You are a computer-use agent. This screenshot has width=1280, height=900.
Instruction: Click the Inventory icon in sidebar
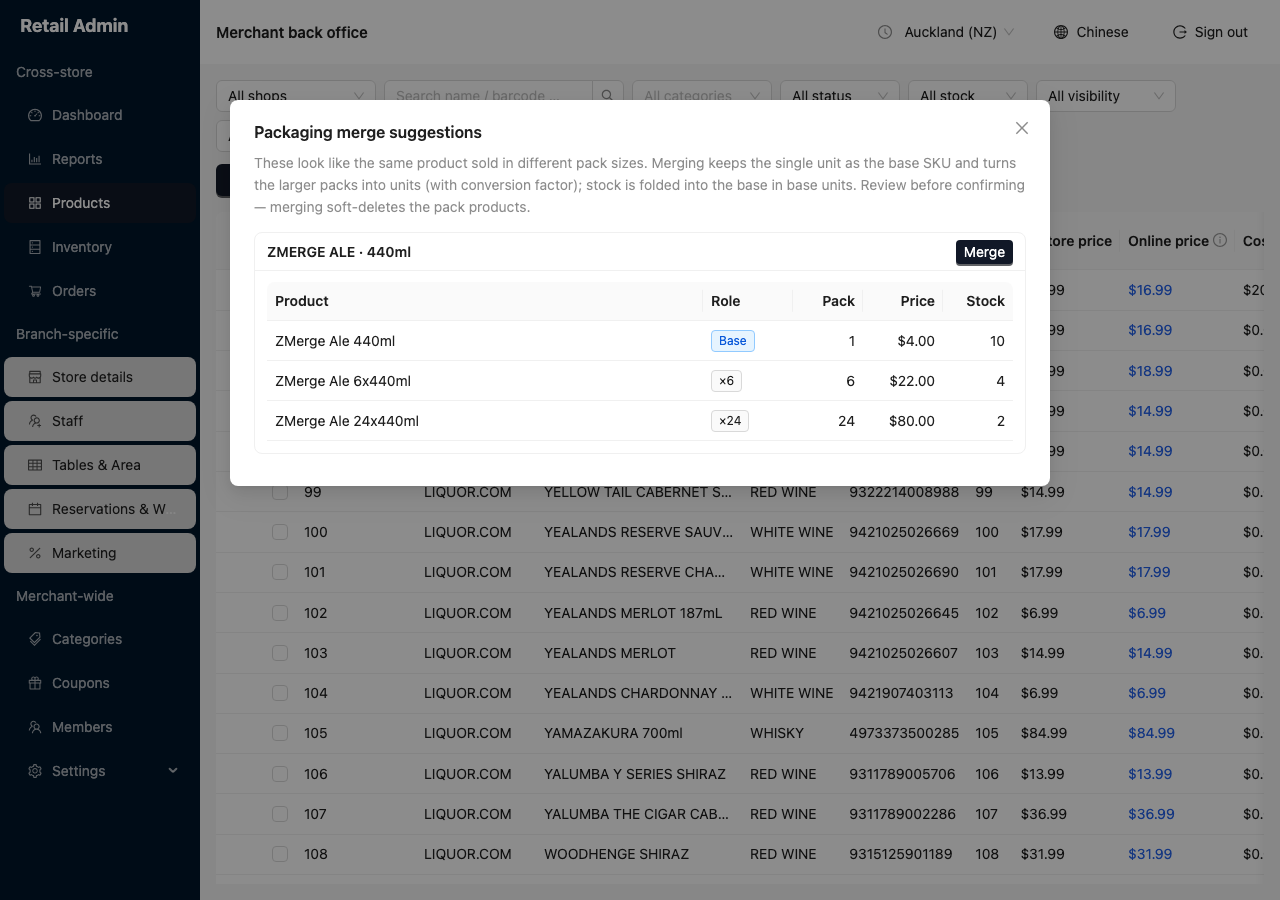coord(35,247)
